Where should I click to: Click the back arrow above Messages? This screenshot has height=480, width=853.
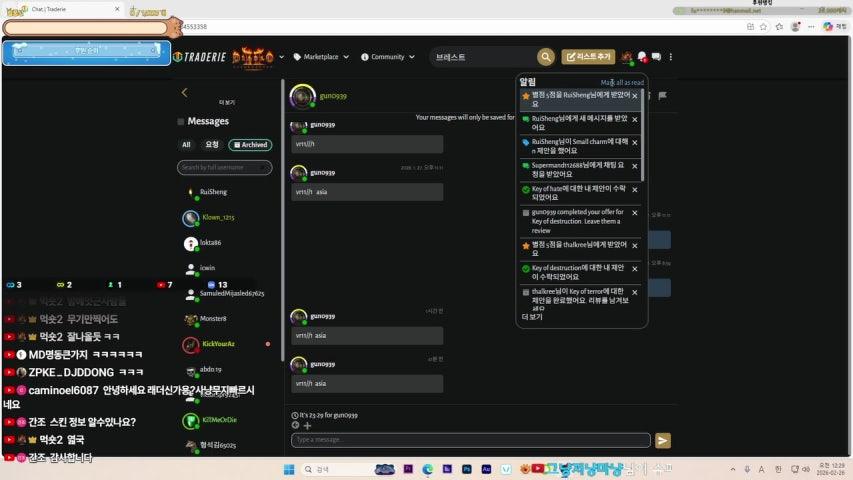pyautogui.click(x=184, y=93)
